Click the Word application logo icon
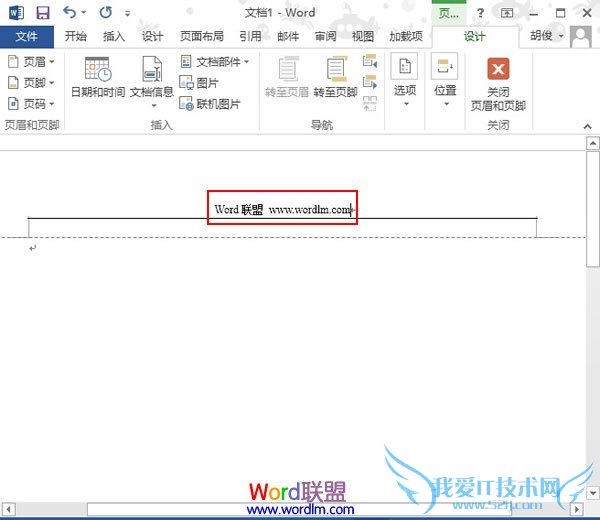This screenshot has width=600, height=520. (16, 13)
